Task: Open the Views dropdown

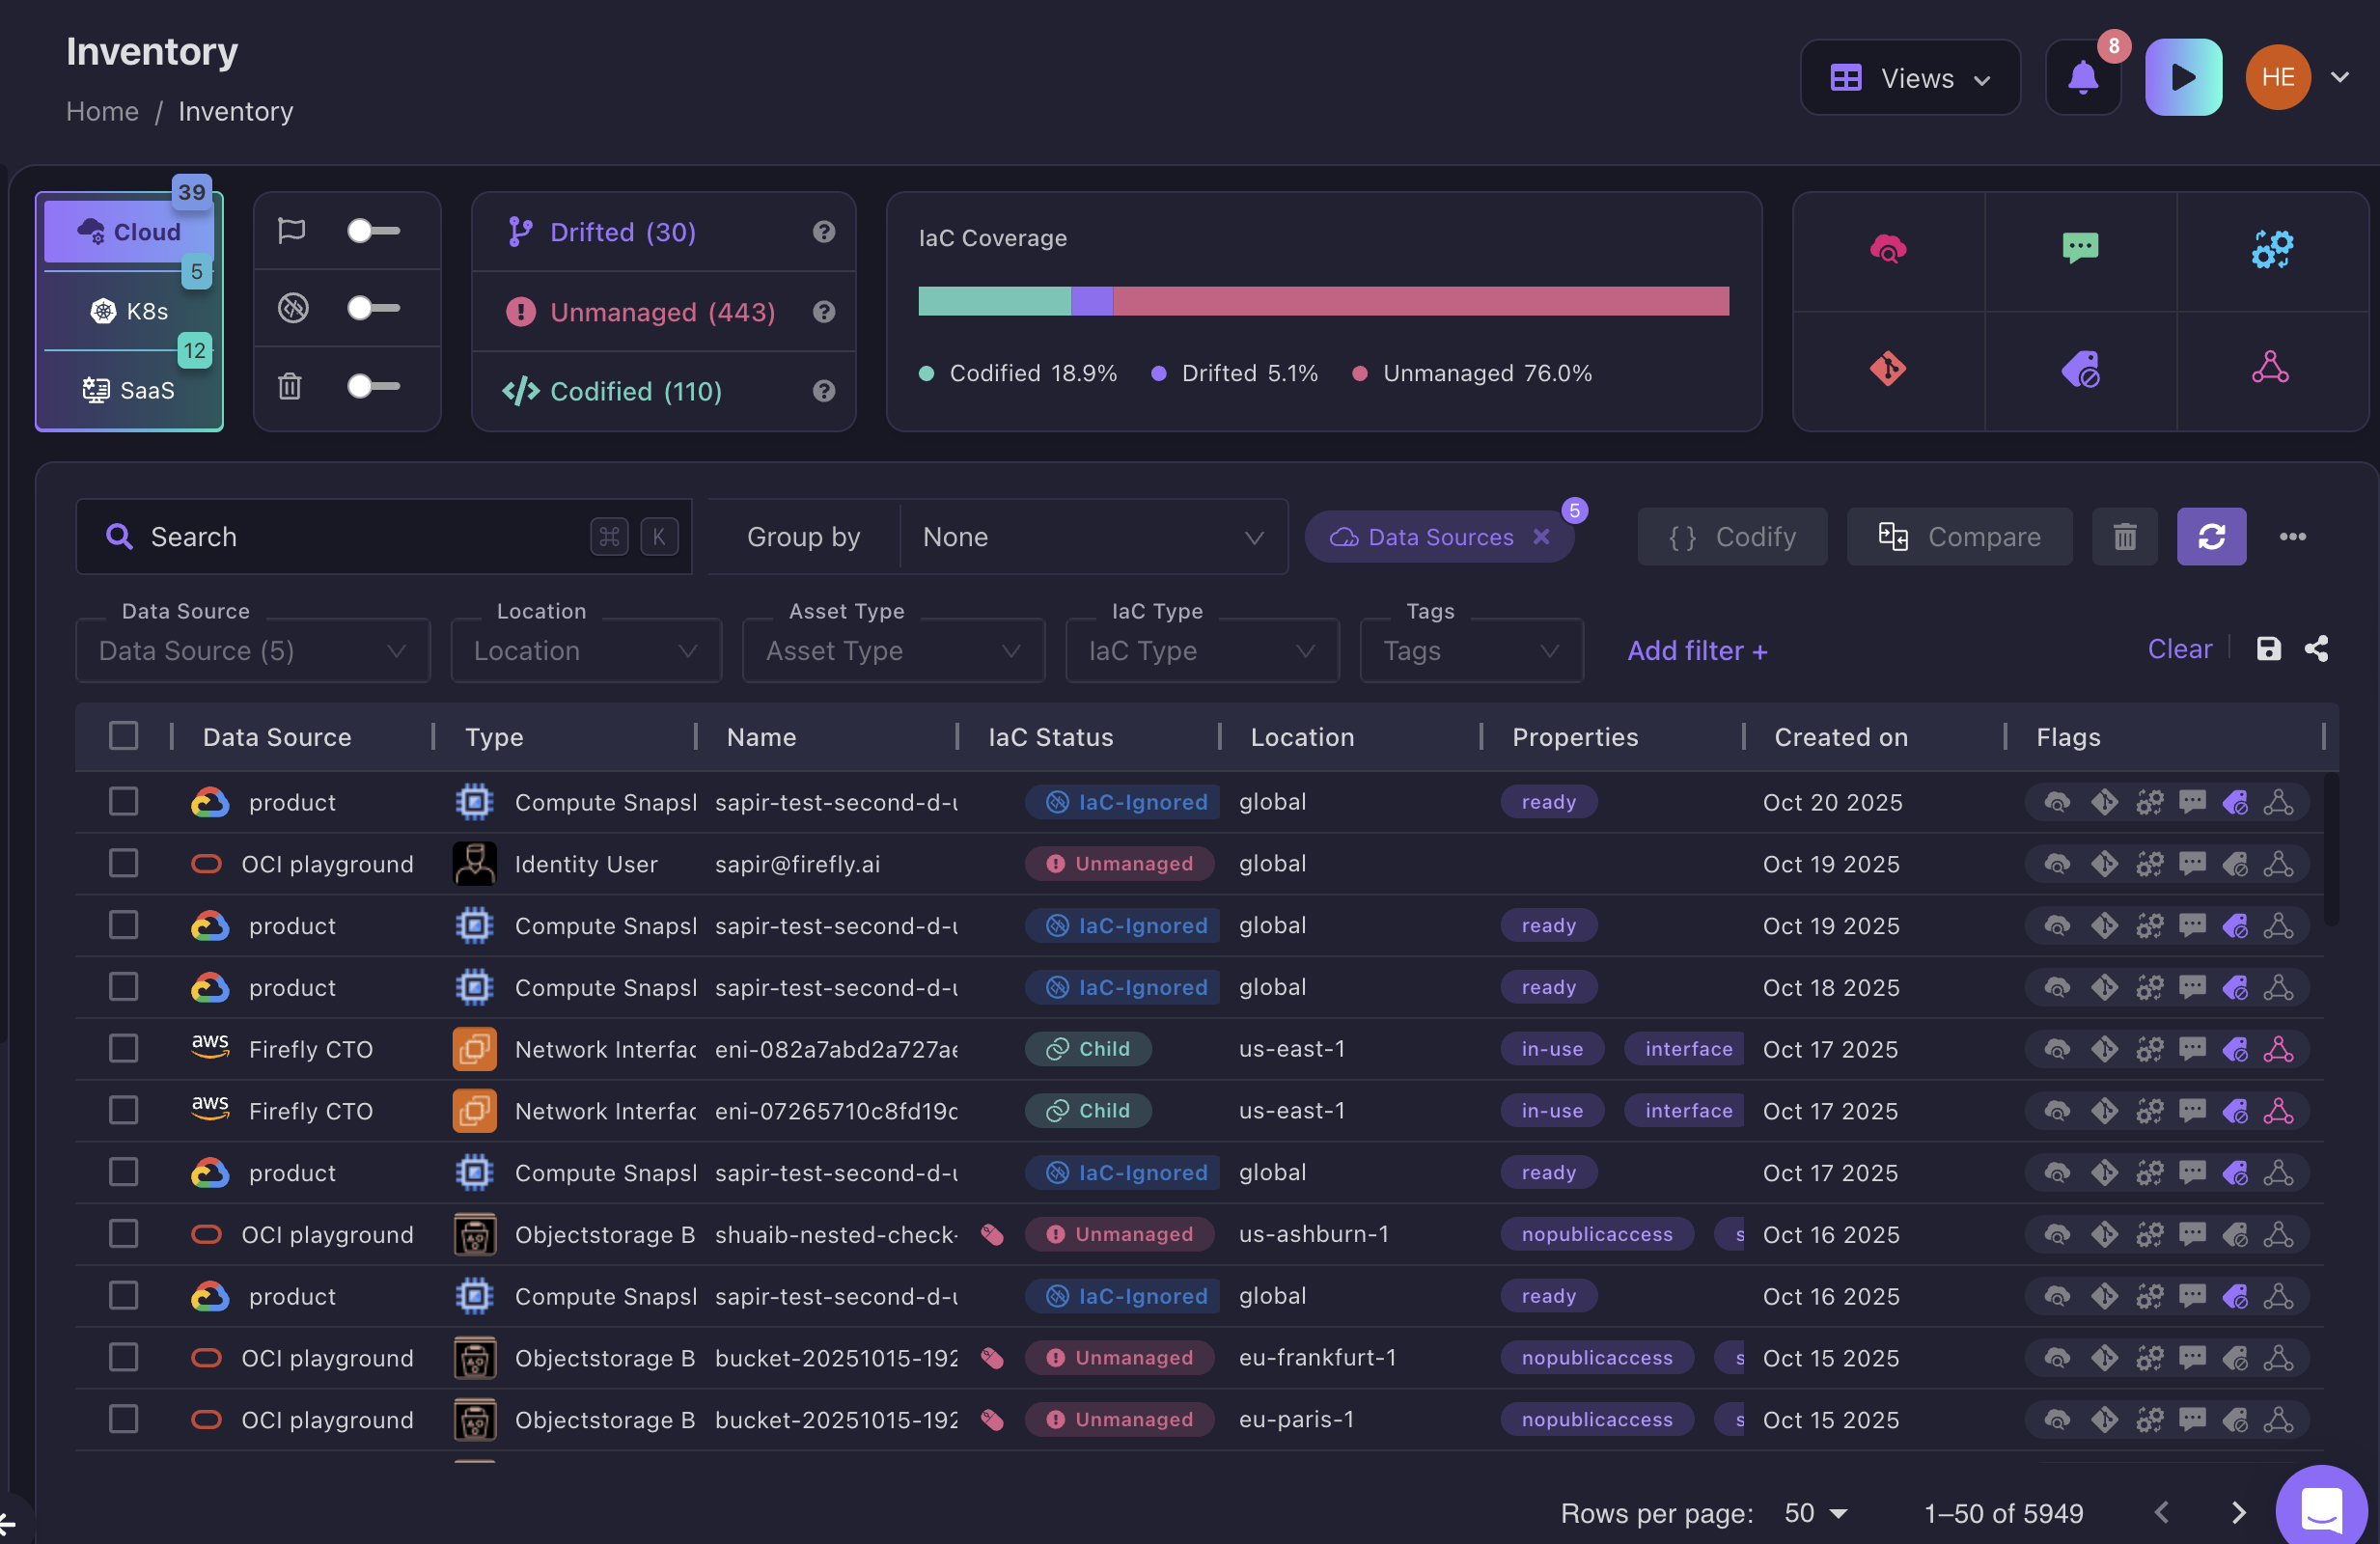Action: (x=1909, y=78)
